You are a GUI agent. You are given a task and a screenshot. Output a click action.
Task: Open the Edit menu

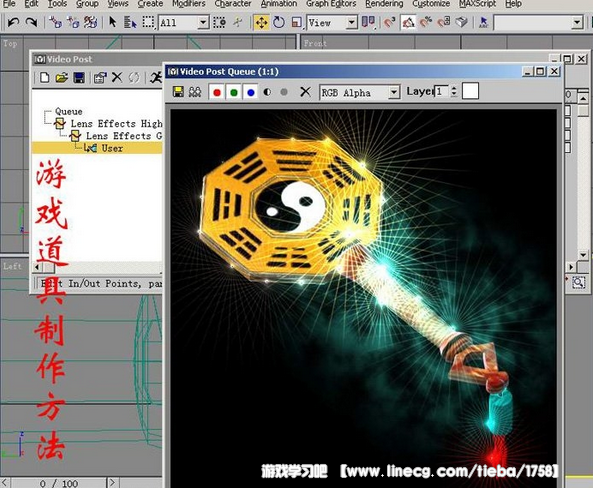(31, 4)
